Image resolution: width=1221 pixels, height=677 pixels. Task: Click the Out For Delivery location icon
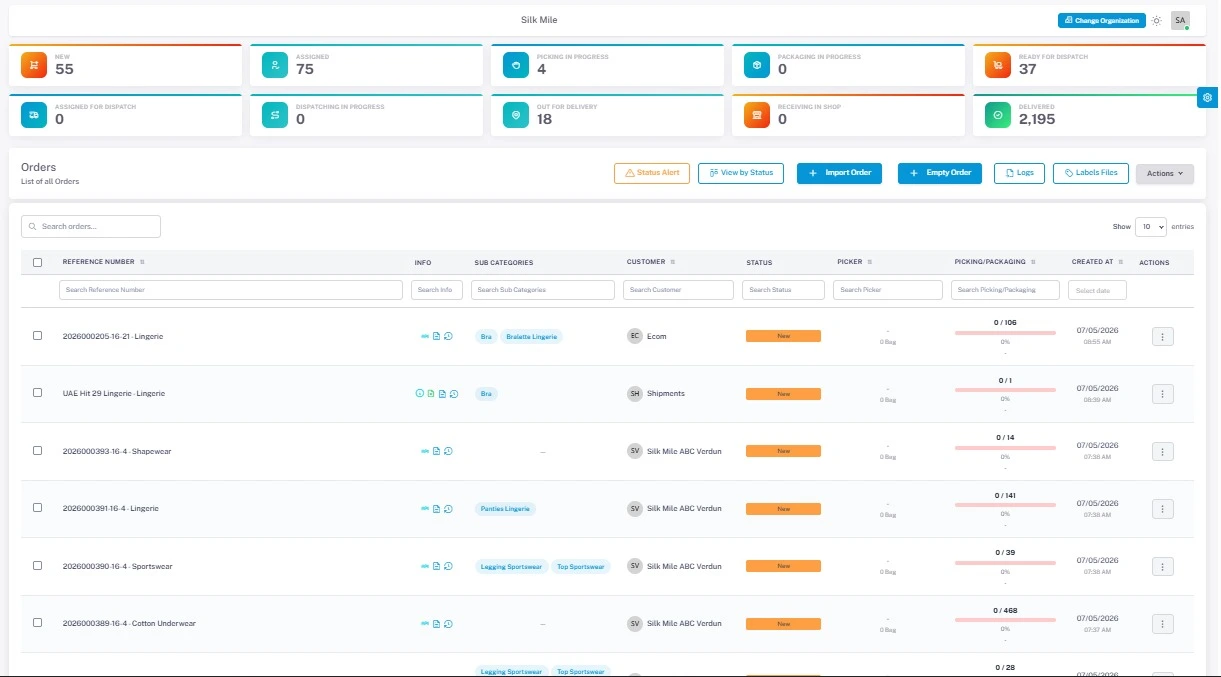pos(516,115)
